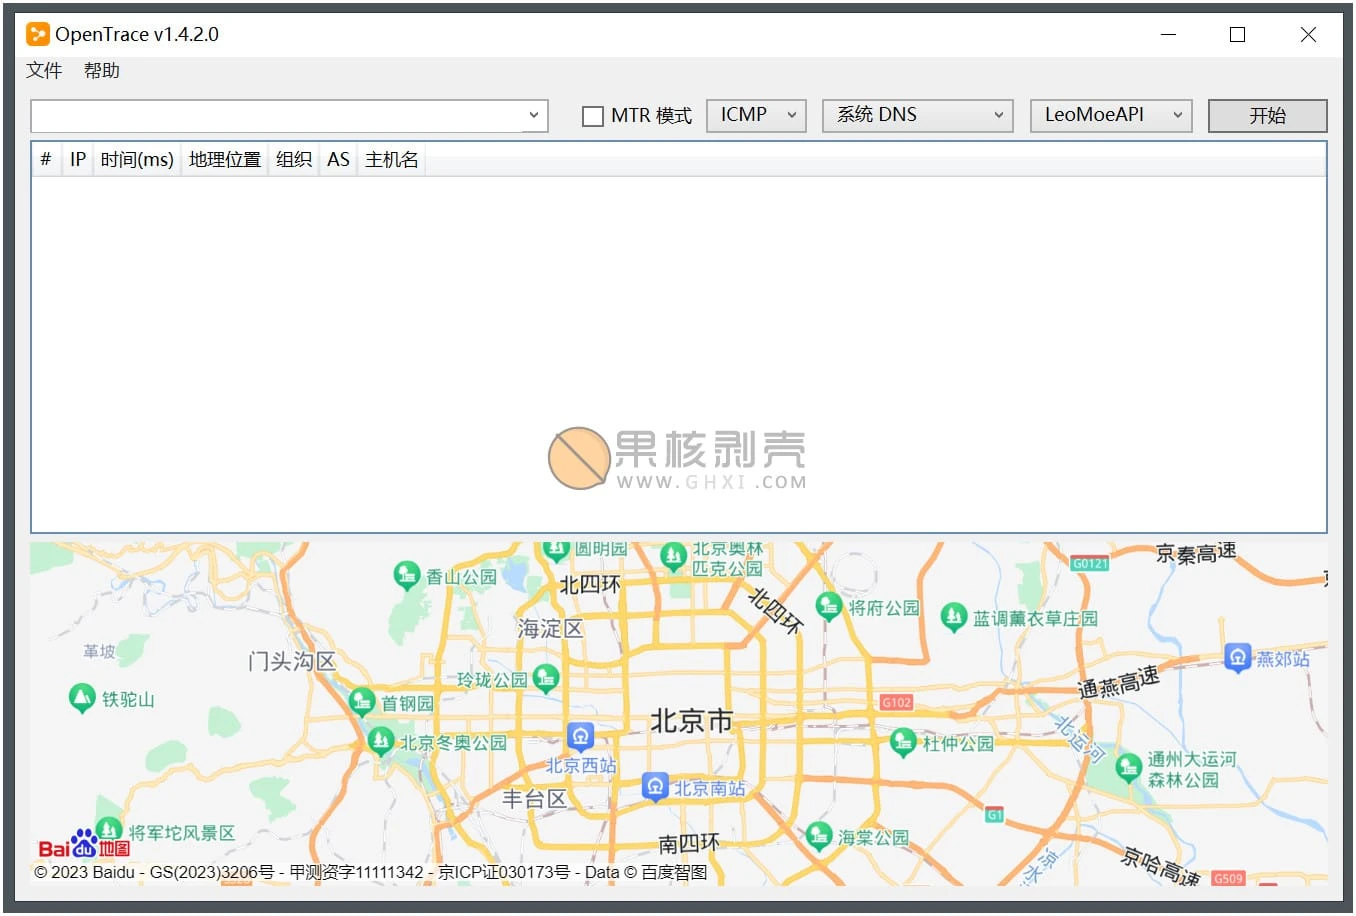
Task: Click the Baidu copyright notice text
Action: tap(371, 872)
